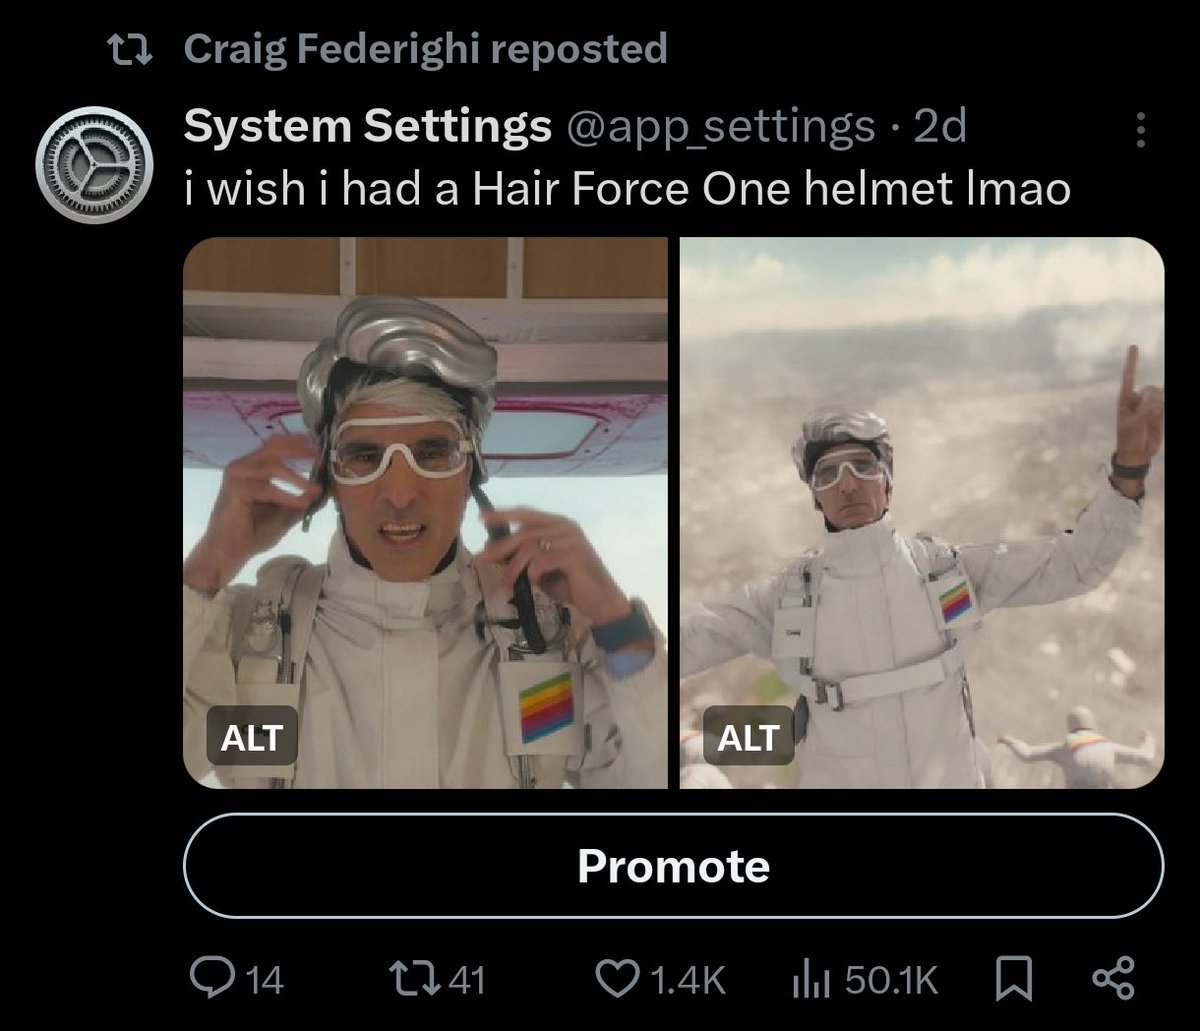Open the "Craig Federighi reposted" link

tap(425, 49)
